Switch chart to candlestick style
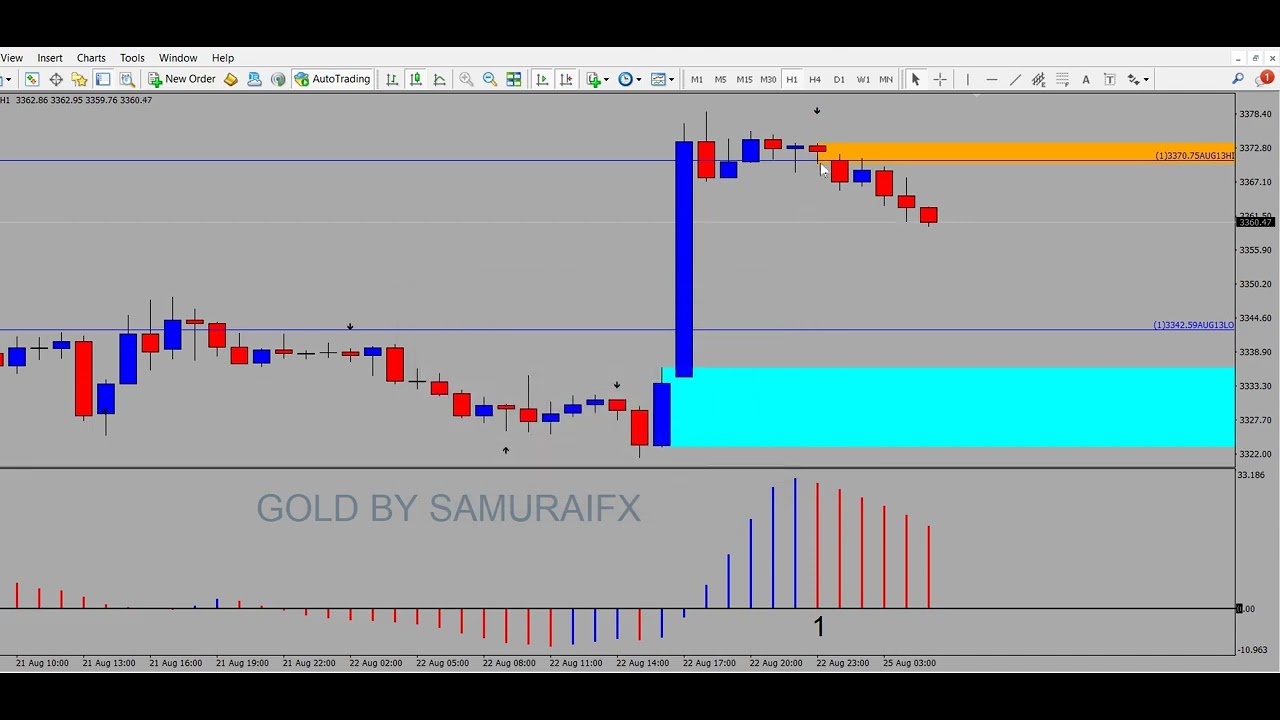Image resolution: width=1280 pixels, height=720 pixels. (x=415, y=79)
